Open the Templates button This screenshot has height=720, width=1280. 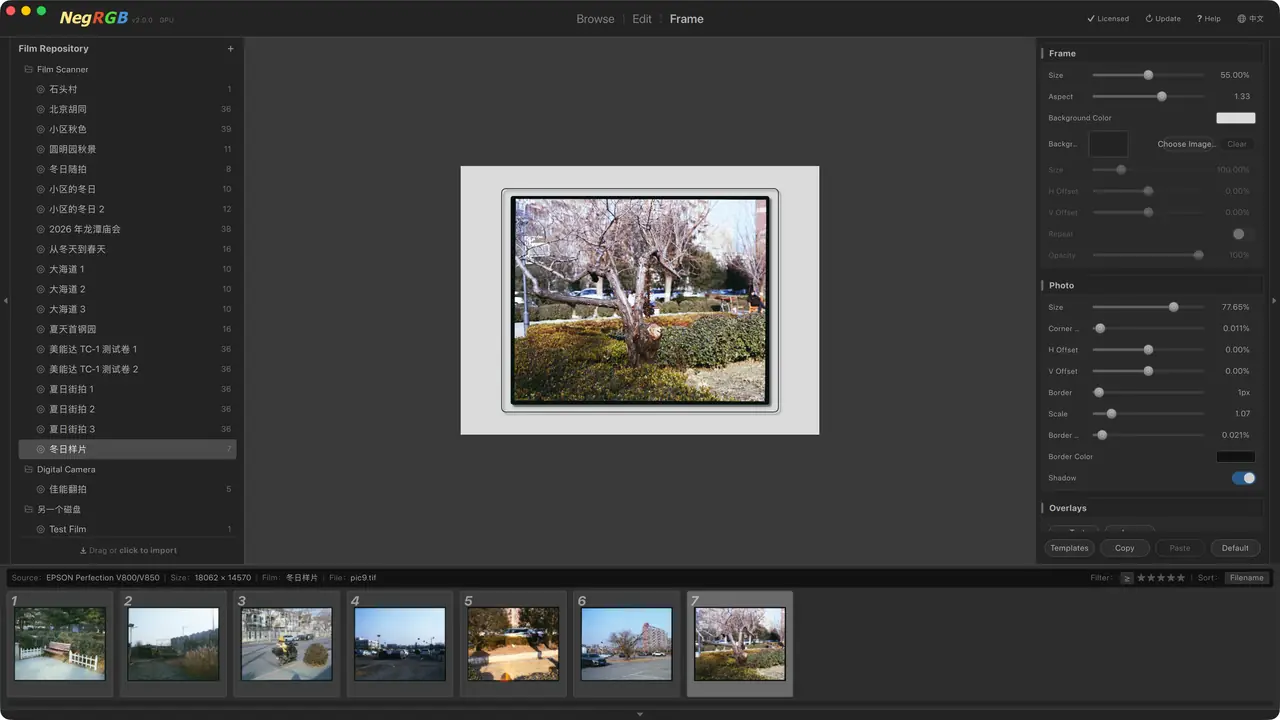(1069, 548)
